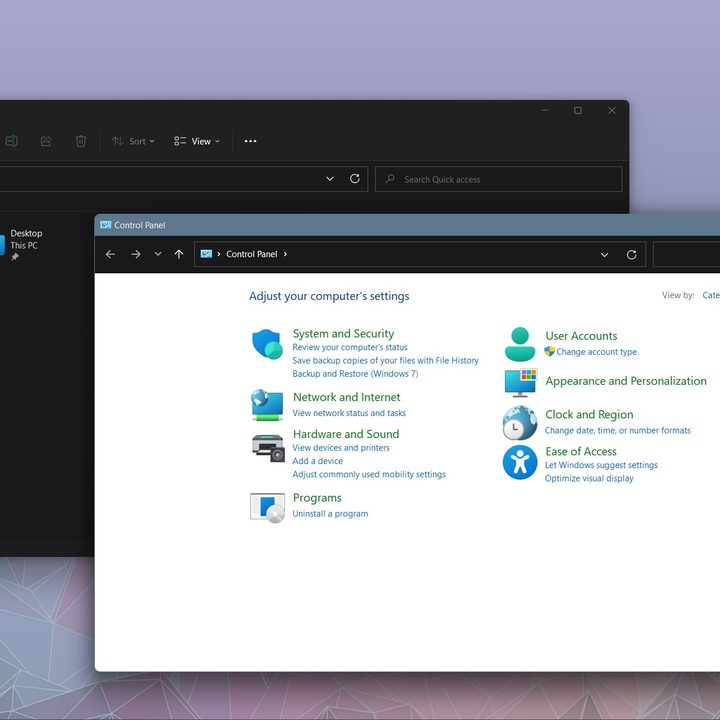
Task: Click the Control Panel address bar icon
Action: coord(206,254)
